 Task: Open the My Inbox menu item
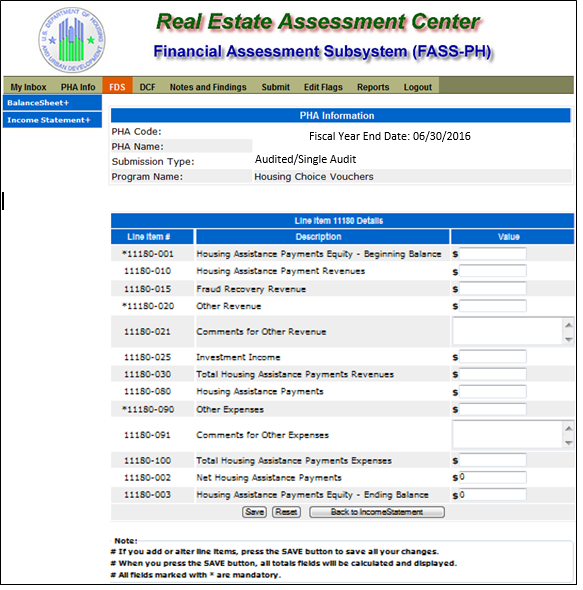pos(28,87)
